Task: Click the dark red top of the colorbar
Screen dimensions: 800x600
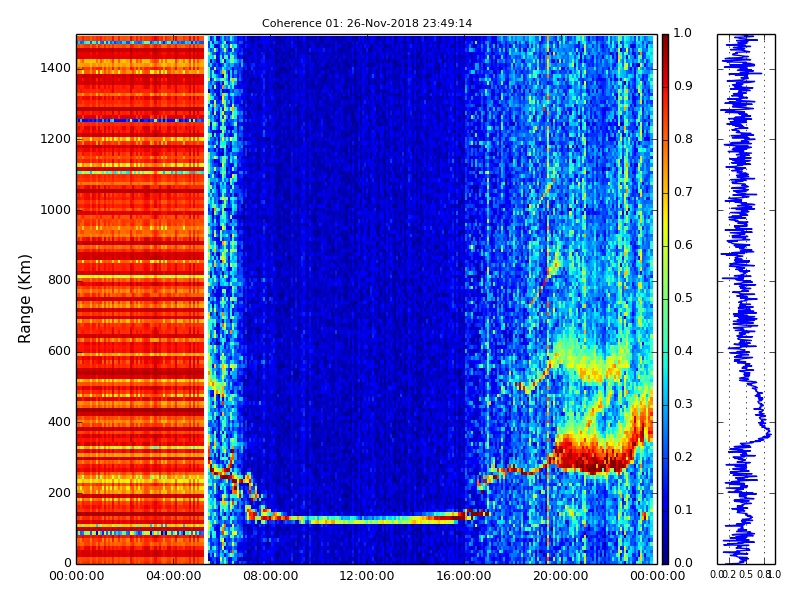Action: coord(665,43)
